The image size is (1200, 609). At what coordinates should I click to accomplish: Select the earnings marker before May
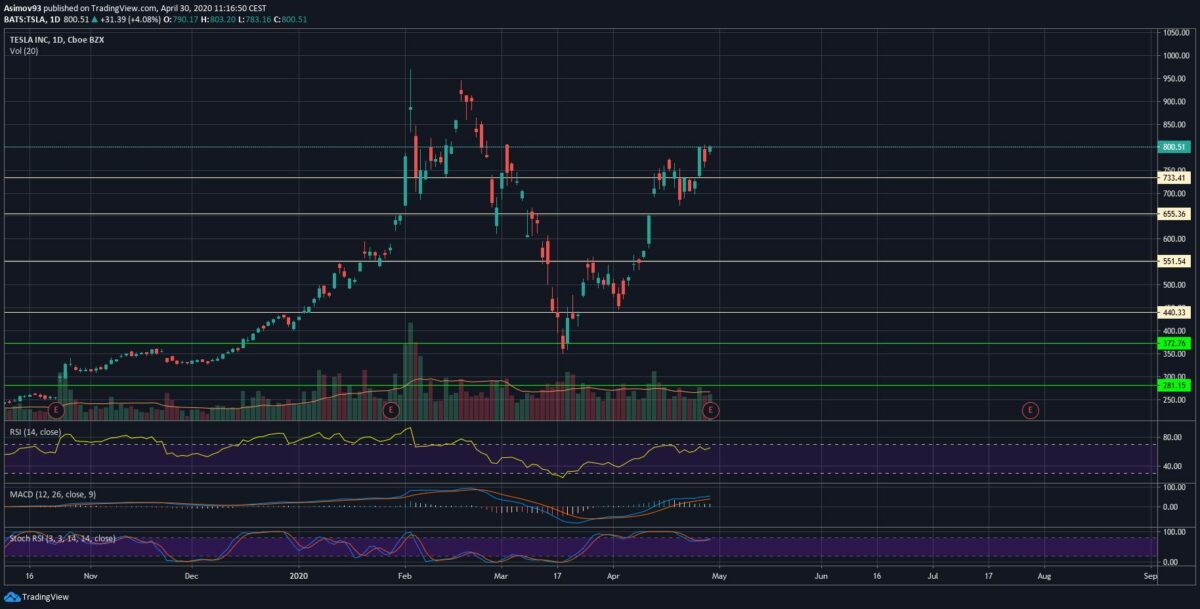[710, 410]
